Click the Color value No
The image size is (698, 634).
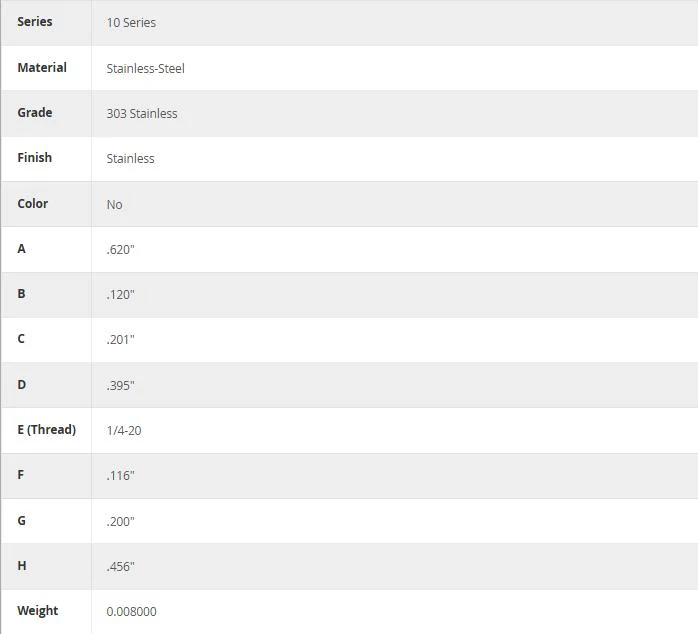114,204
